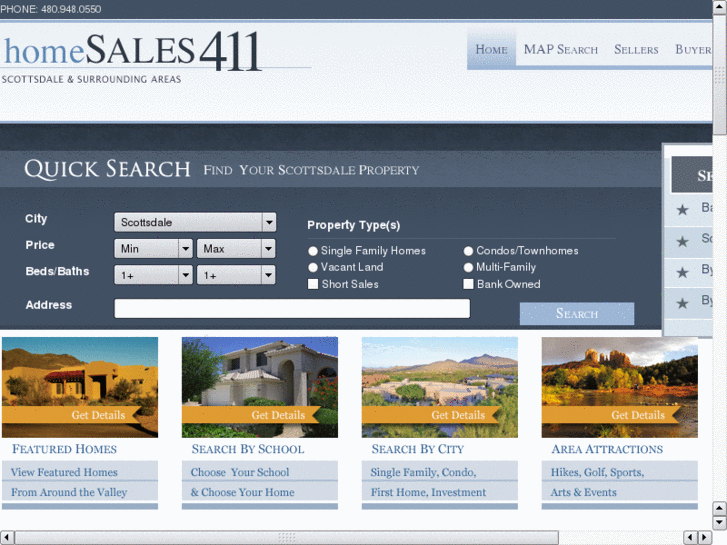Open the MAP Search navigation tab

coord(561,50)
